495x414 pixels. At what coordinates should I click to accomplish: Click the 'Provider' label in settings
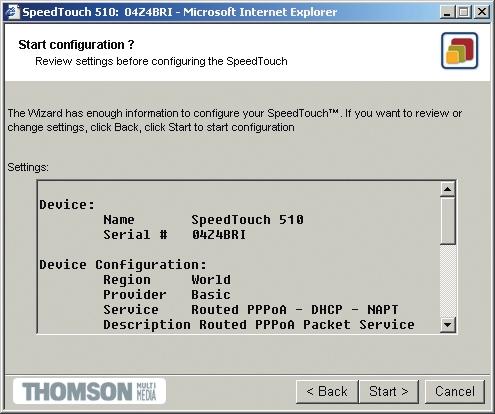(135, 295)
